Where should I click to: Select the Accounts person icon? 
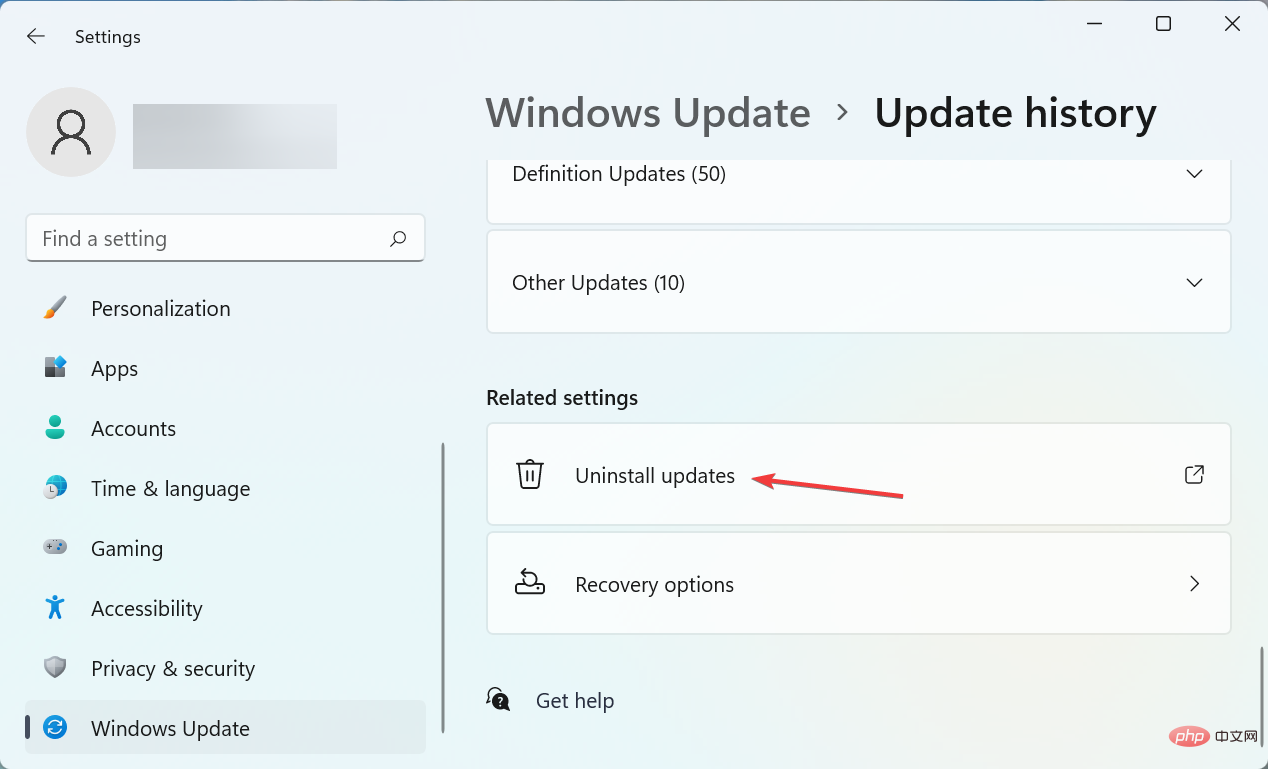(x=55, y=428)
